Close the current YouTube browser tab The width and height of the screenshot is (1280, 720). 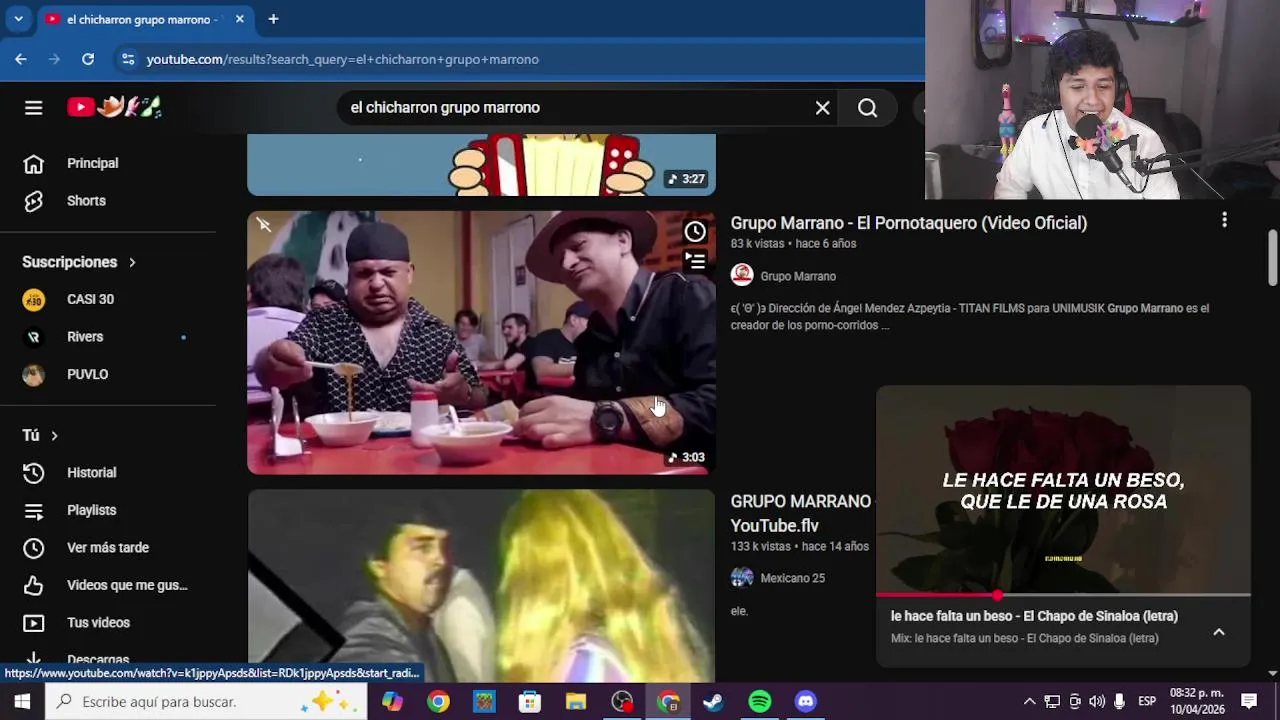(x=240, y=19)
